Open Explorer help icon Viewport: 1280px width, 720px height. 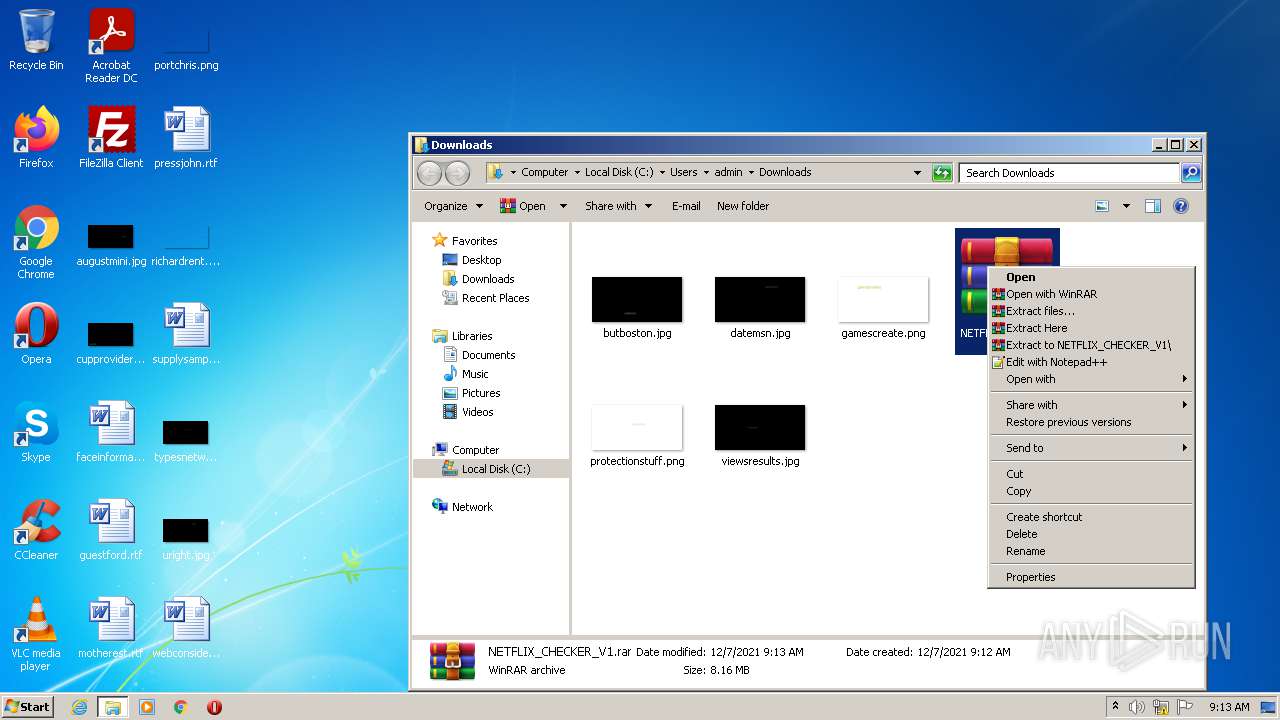[1181, 206]
